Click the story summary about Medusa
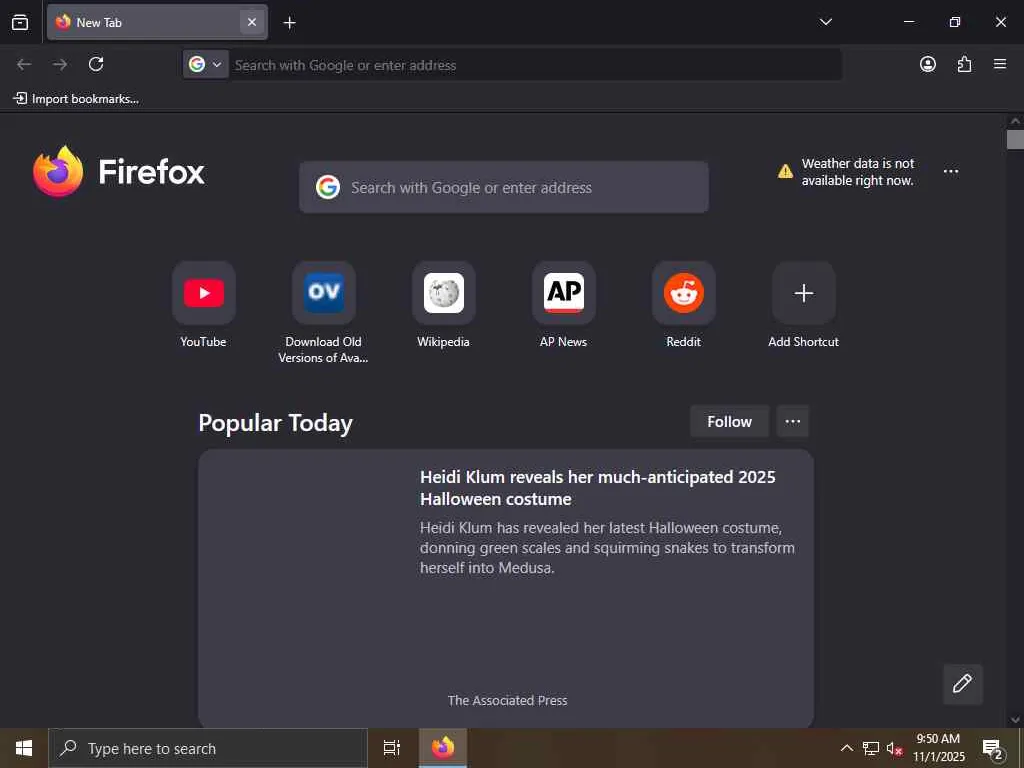Screen dimensions: 1024x768 point(607,547)
